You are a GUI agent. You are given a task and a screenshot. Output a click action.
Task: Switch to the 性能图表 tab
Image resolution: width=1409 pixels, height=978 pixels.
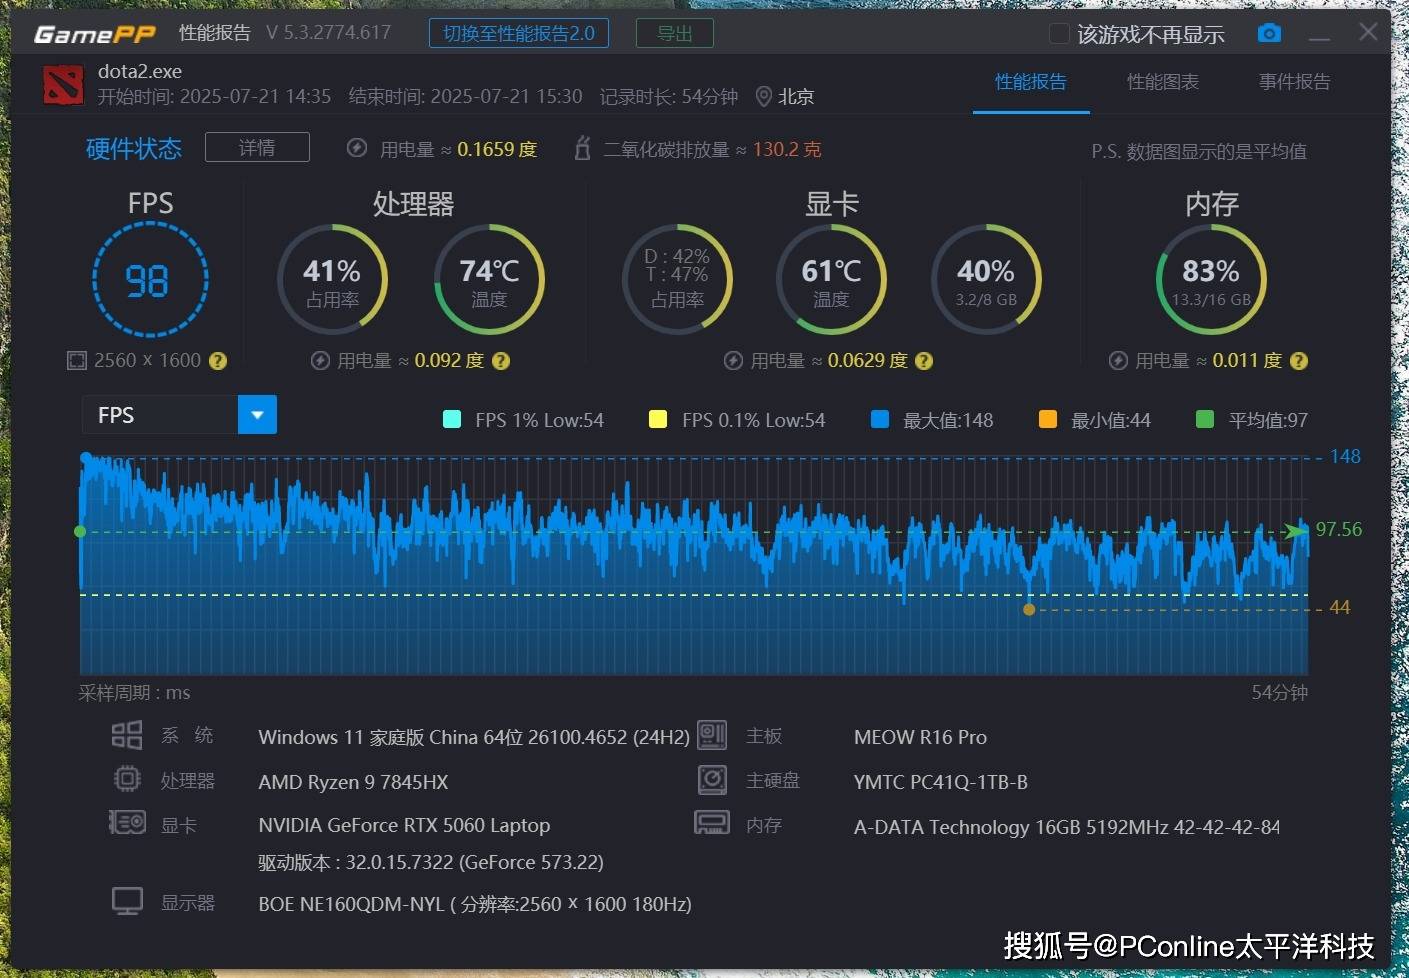[1162, 82]
